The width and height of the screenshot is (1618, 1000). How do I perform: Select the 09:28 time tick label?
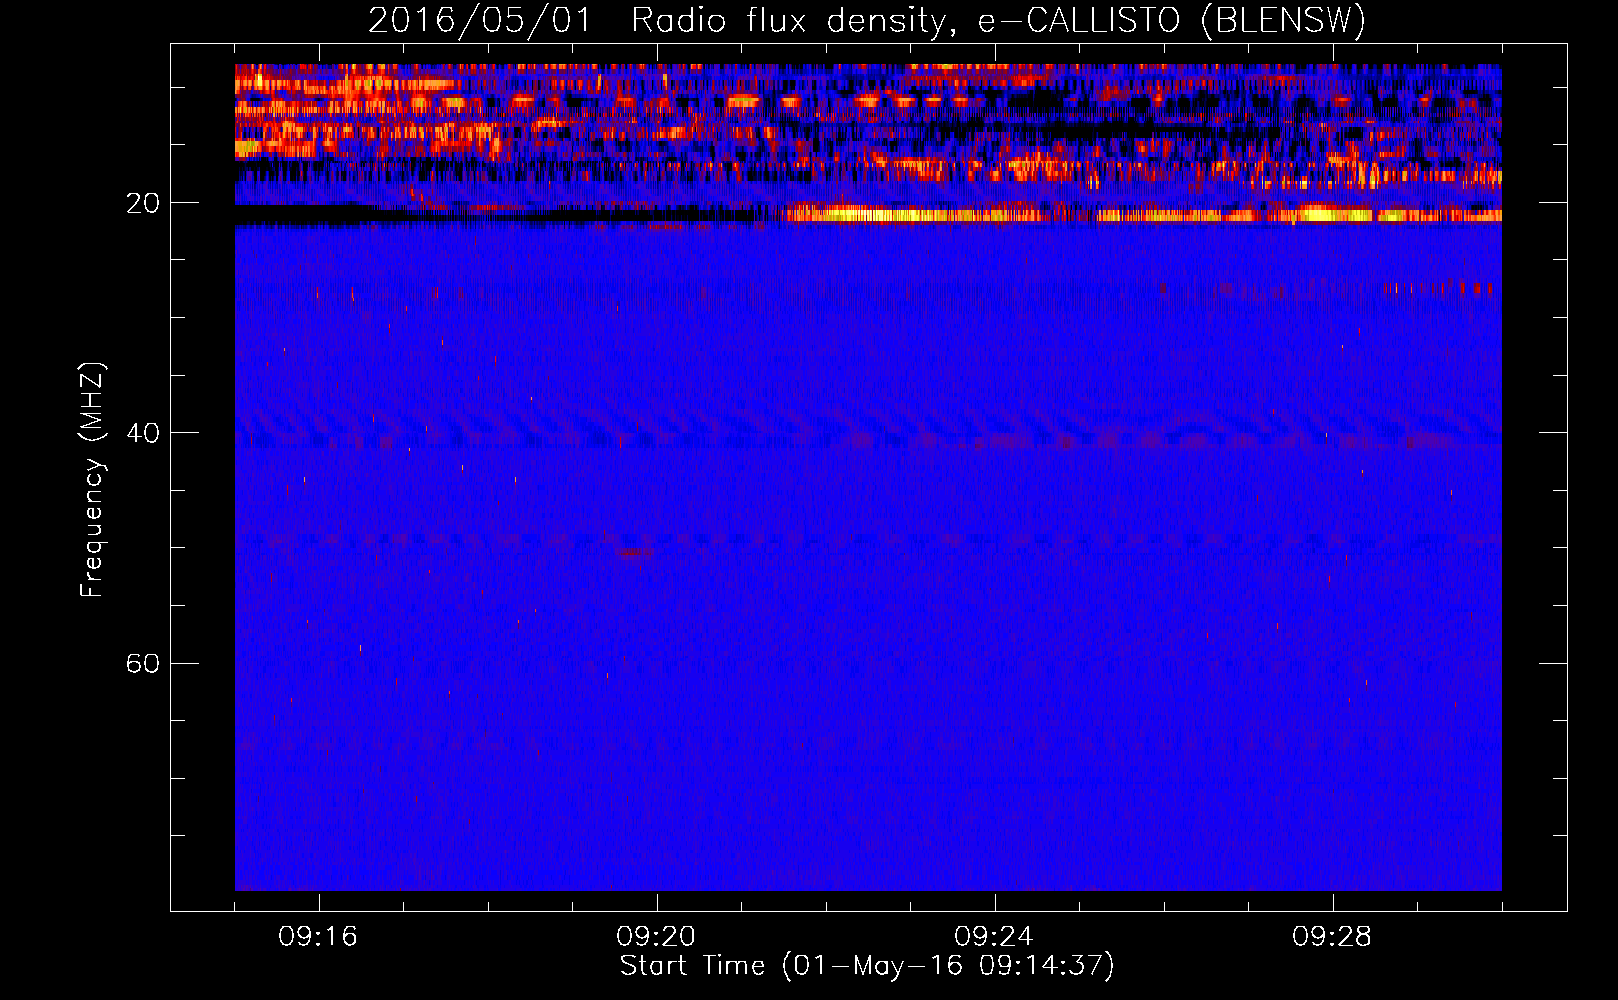pyautogui.click(x=1332, y=937)
